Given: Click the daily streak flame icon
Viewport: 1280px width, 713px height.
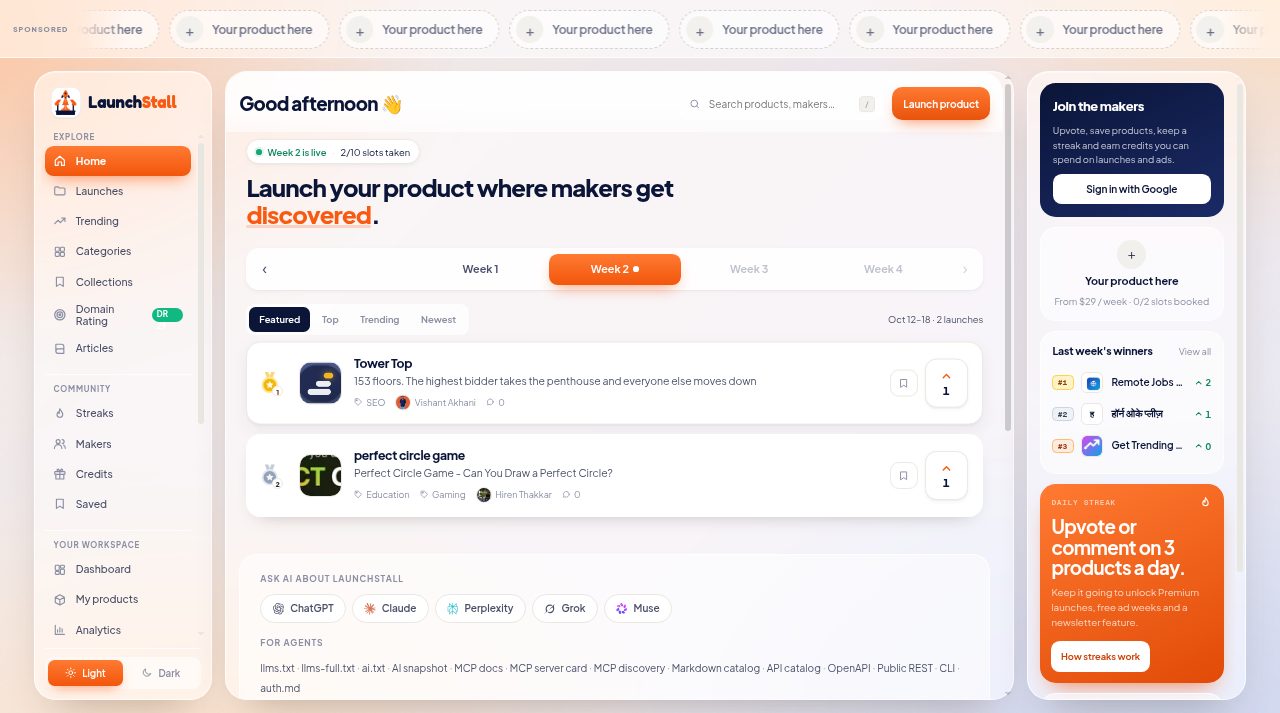Looking at the screenshot, I should point(1205,502).
